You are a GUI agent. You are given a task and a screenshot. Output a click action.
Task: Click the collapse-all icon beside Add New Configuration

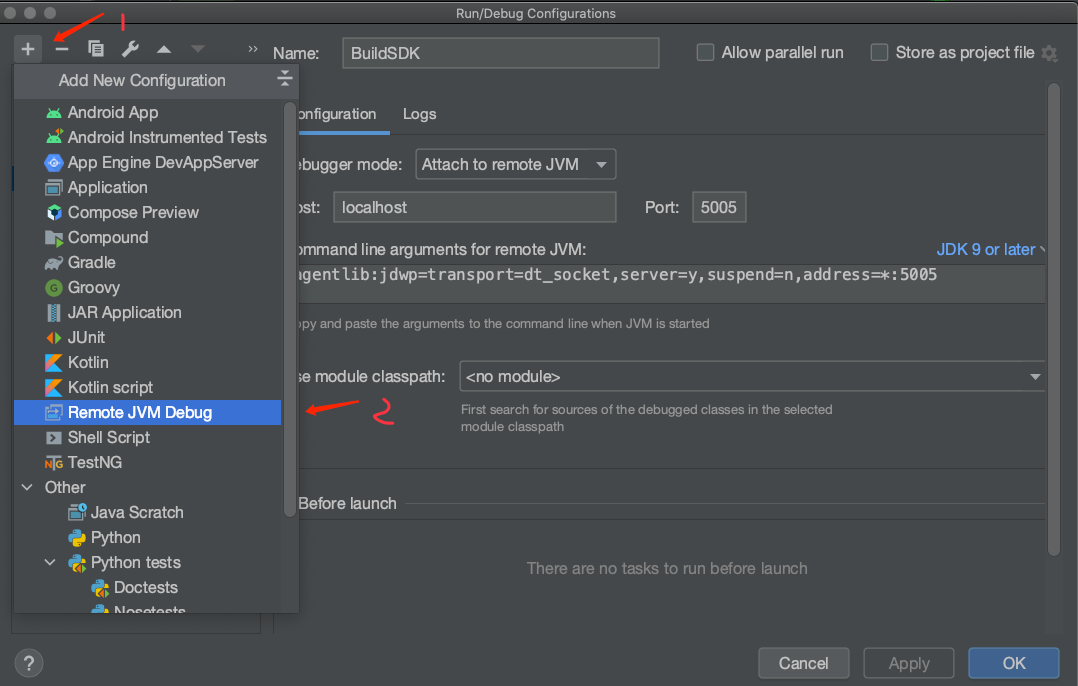(285, 78)
